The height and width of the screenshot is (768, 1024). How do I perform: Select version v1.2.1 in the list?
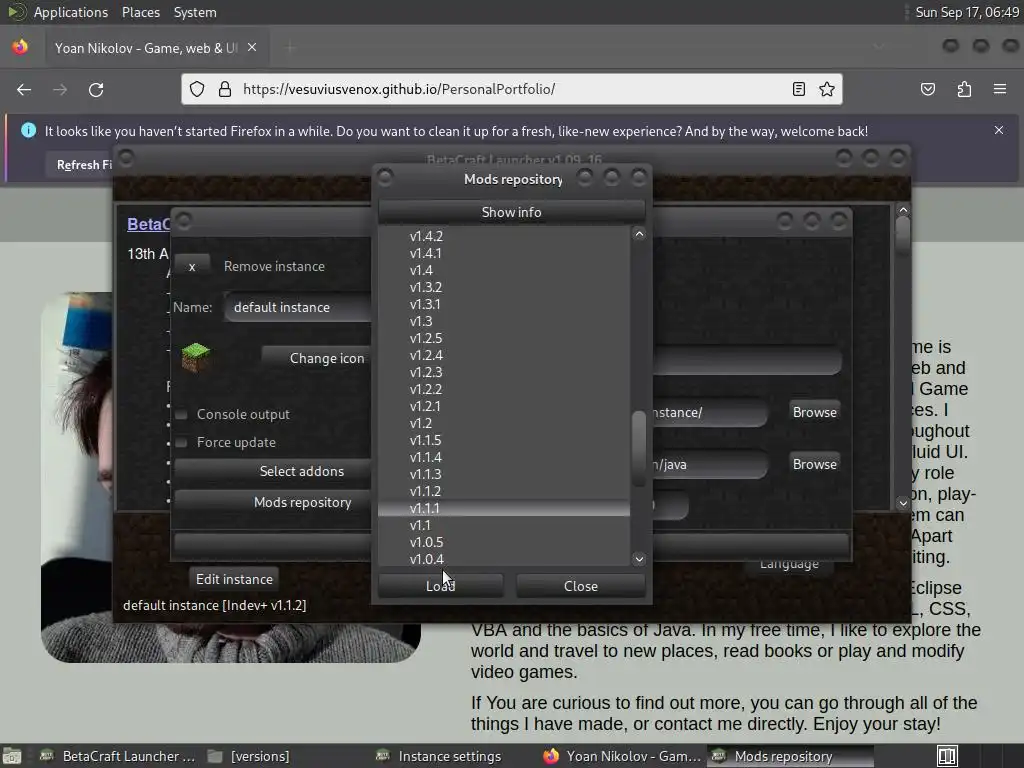504,406
